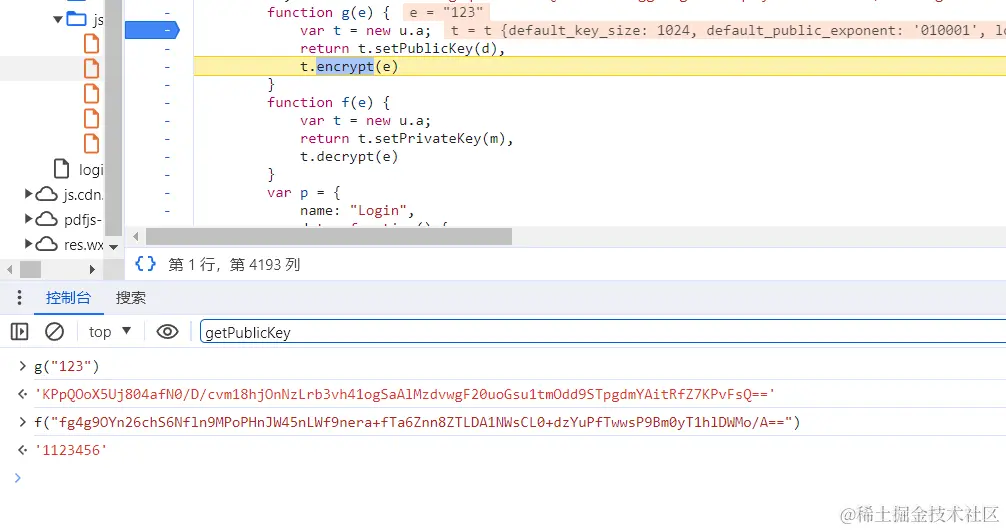1006x531 pixels.
Task: Click file tree scroll-down arrow
Action: click(x=114, y=246)
